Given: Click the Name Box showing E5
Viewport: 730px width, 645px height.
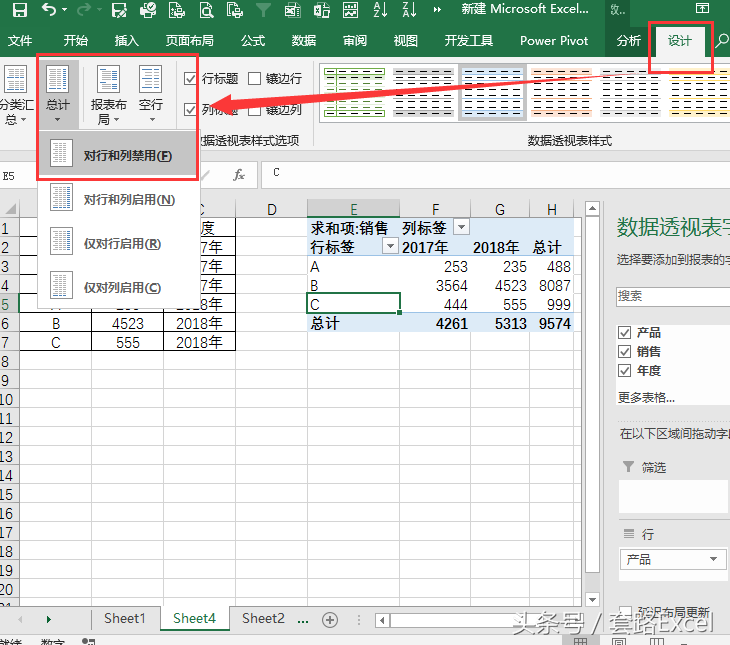Looking at the screenshot, I should point(19,176).
